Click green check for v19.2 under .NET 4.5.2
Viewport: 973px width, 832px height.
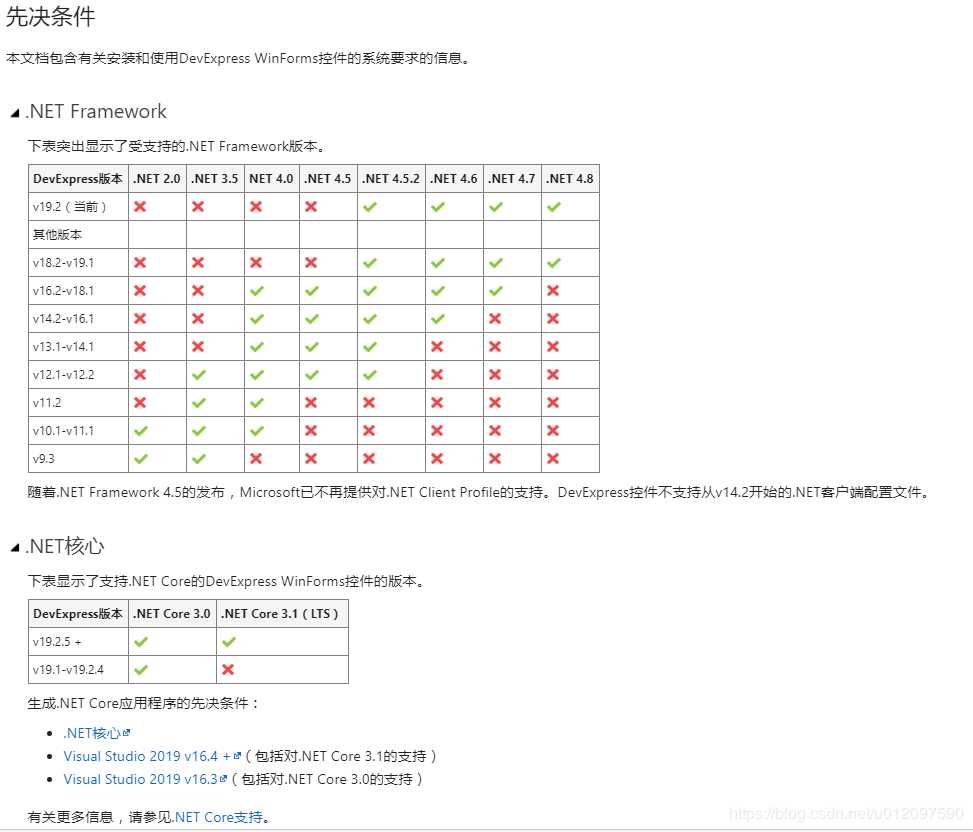click(x=370, y=207)
